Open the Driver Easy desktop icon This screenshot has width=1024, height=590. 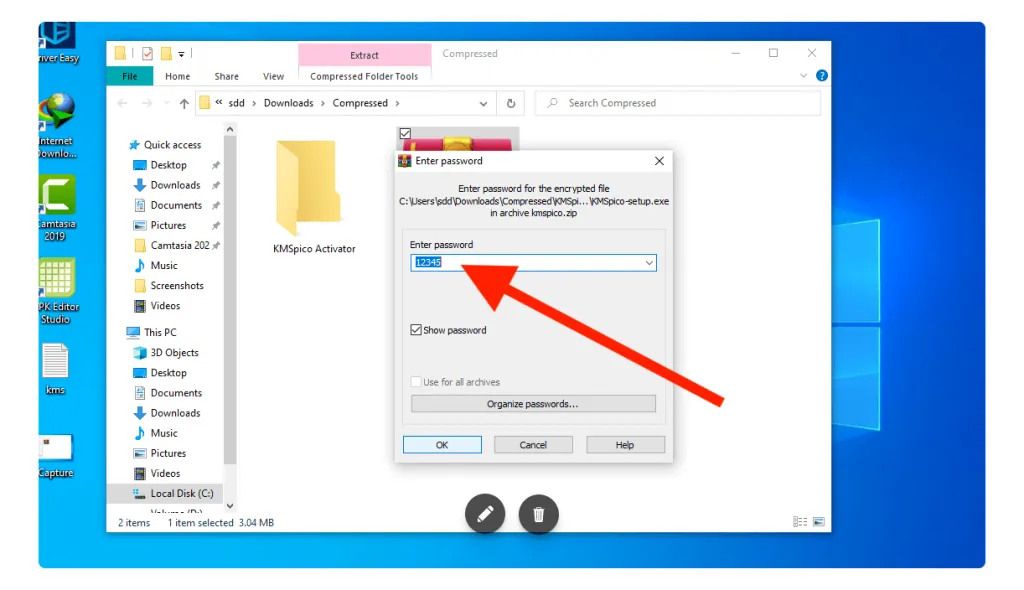tap(57, 42)
